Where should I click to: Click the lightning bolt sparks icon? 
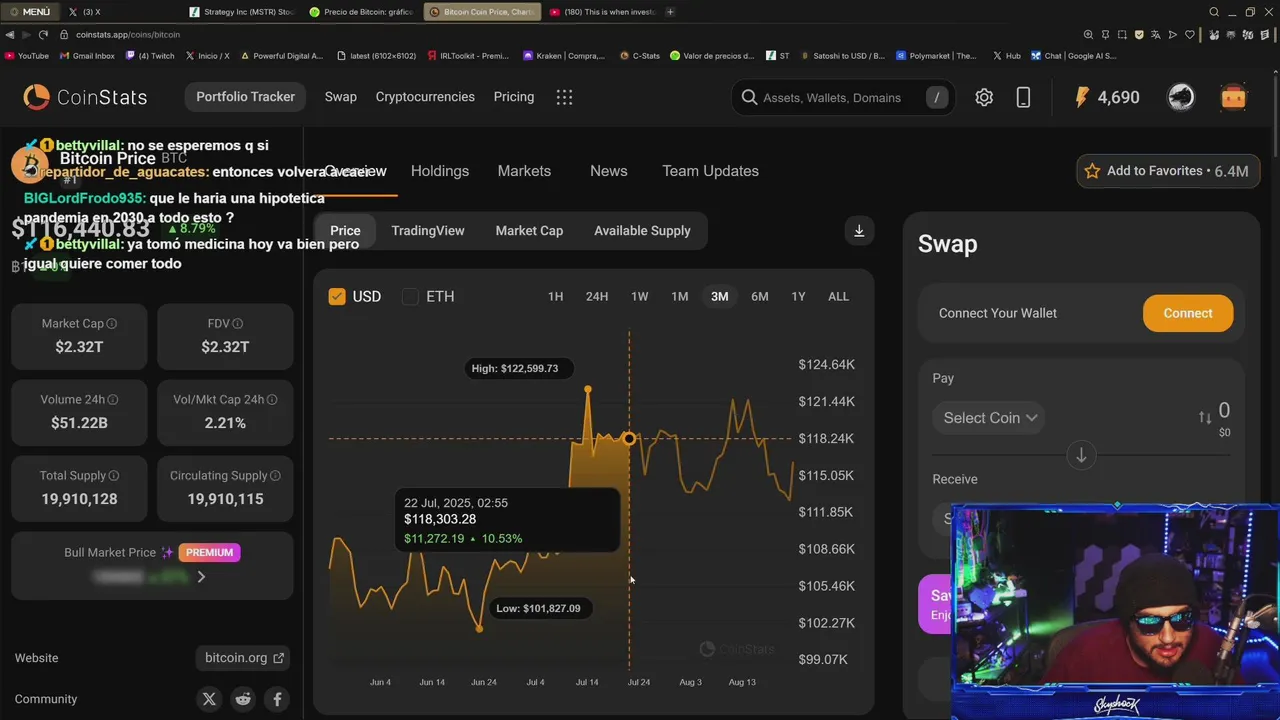1081,97
